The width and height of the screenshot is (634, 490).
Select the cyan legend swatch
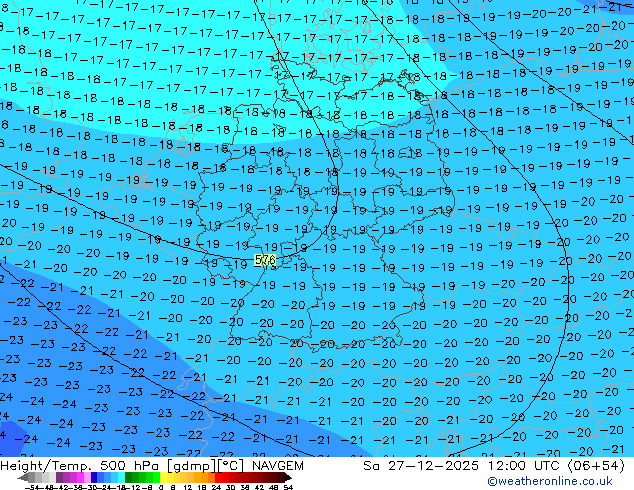[121, 478]
